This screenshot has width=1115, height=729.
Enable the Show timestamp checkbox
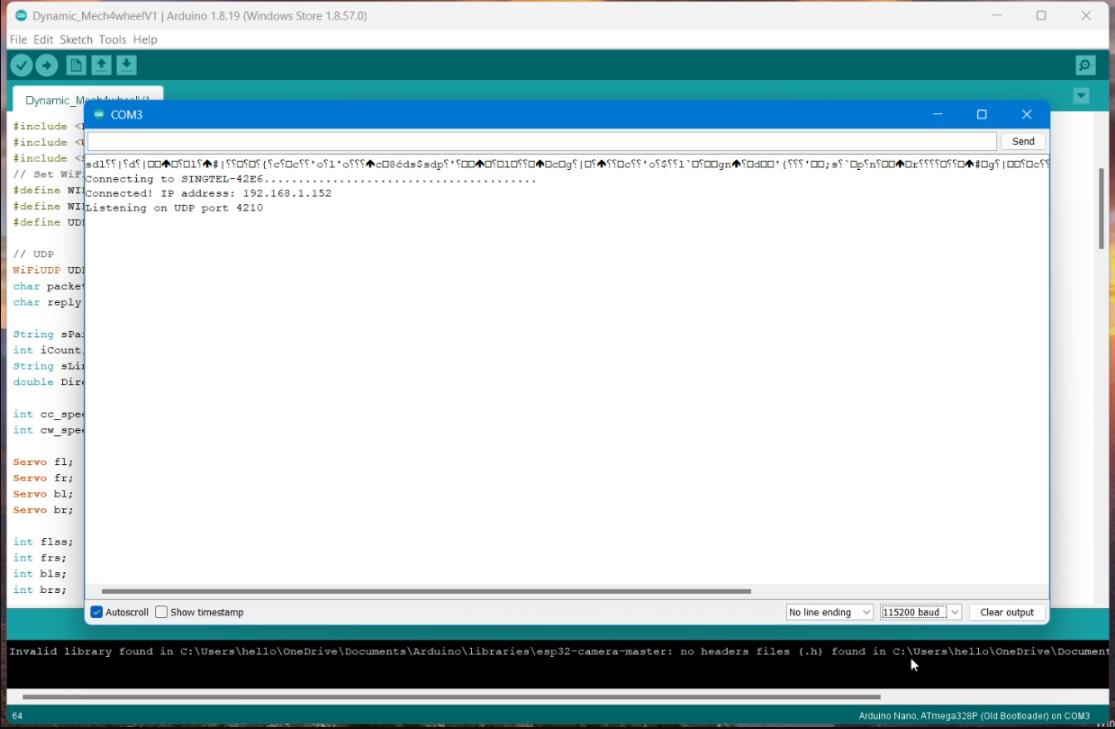click(161, 612)
